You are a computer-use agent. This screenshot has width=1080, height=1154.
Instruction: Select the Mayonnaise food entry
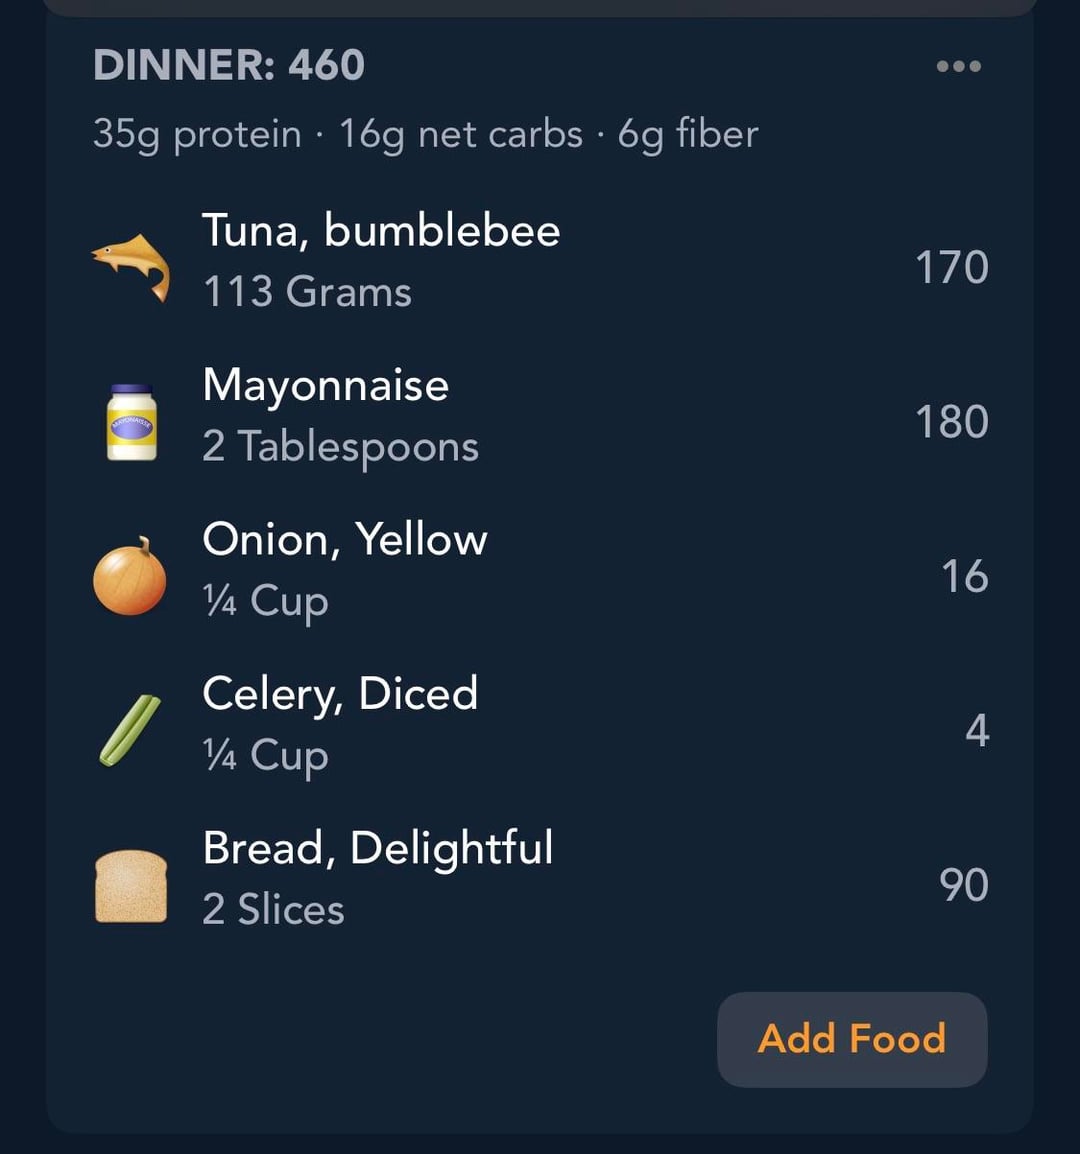(325, 386)
